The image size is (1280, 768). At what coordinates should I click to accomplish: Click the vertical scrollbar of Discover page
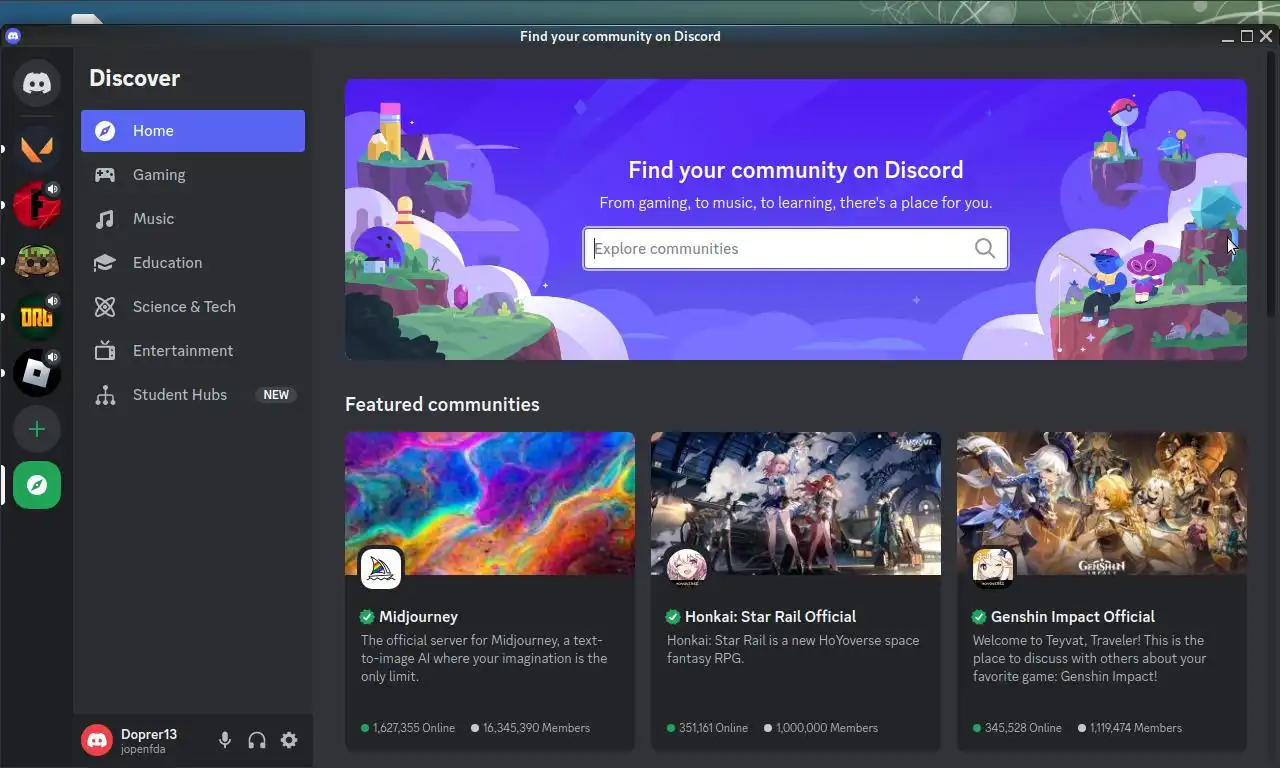[1272, 185]
